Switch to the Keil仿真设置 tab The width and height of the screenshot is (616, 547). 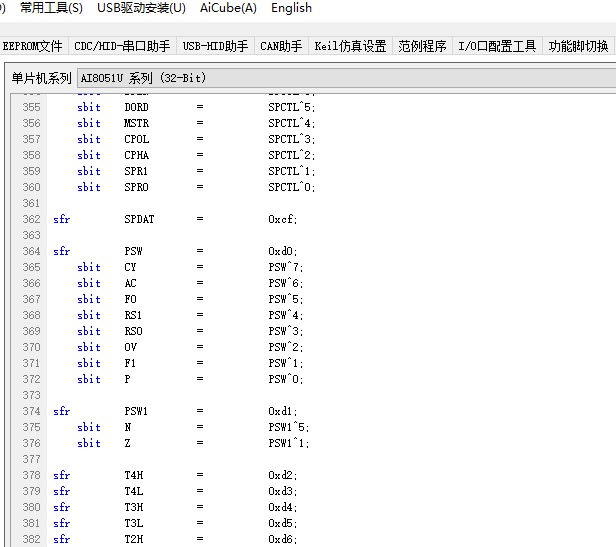[x=350, y=46]
